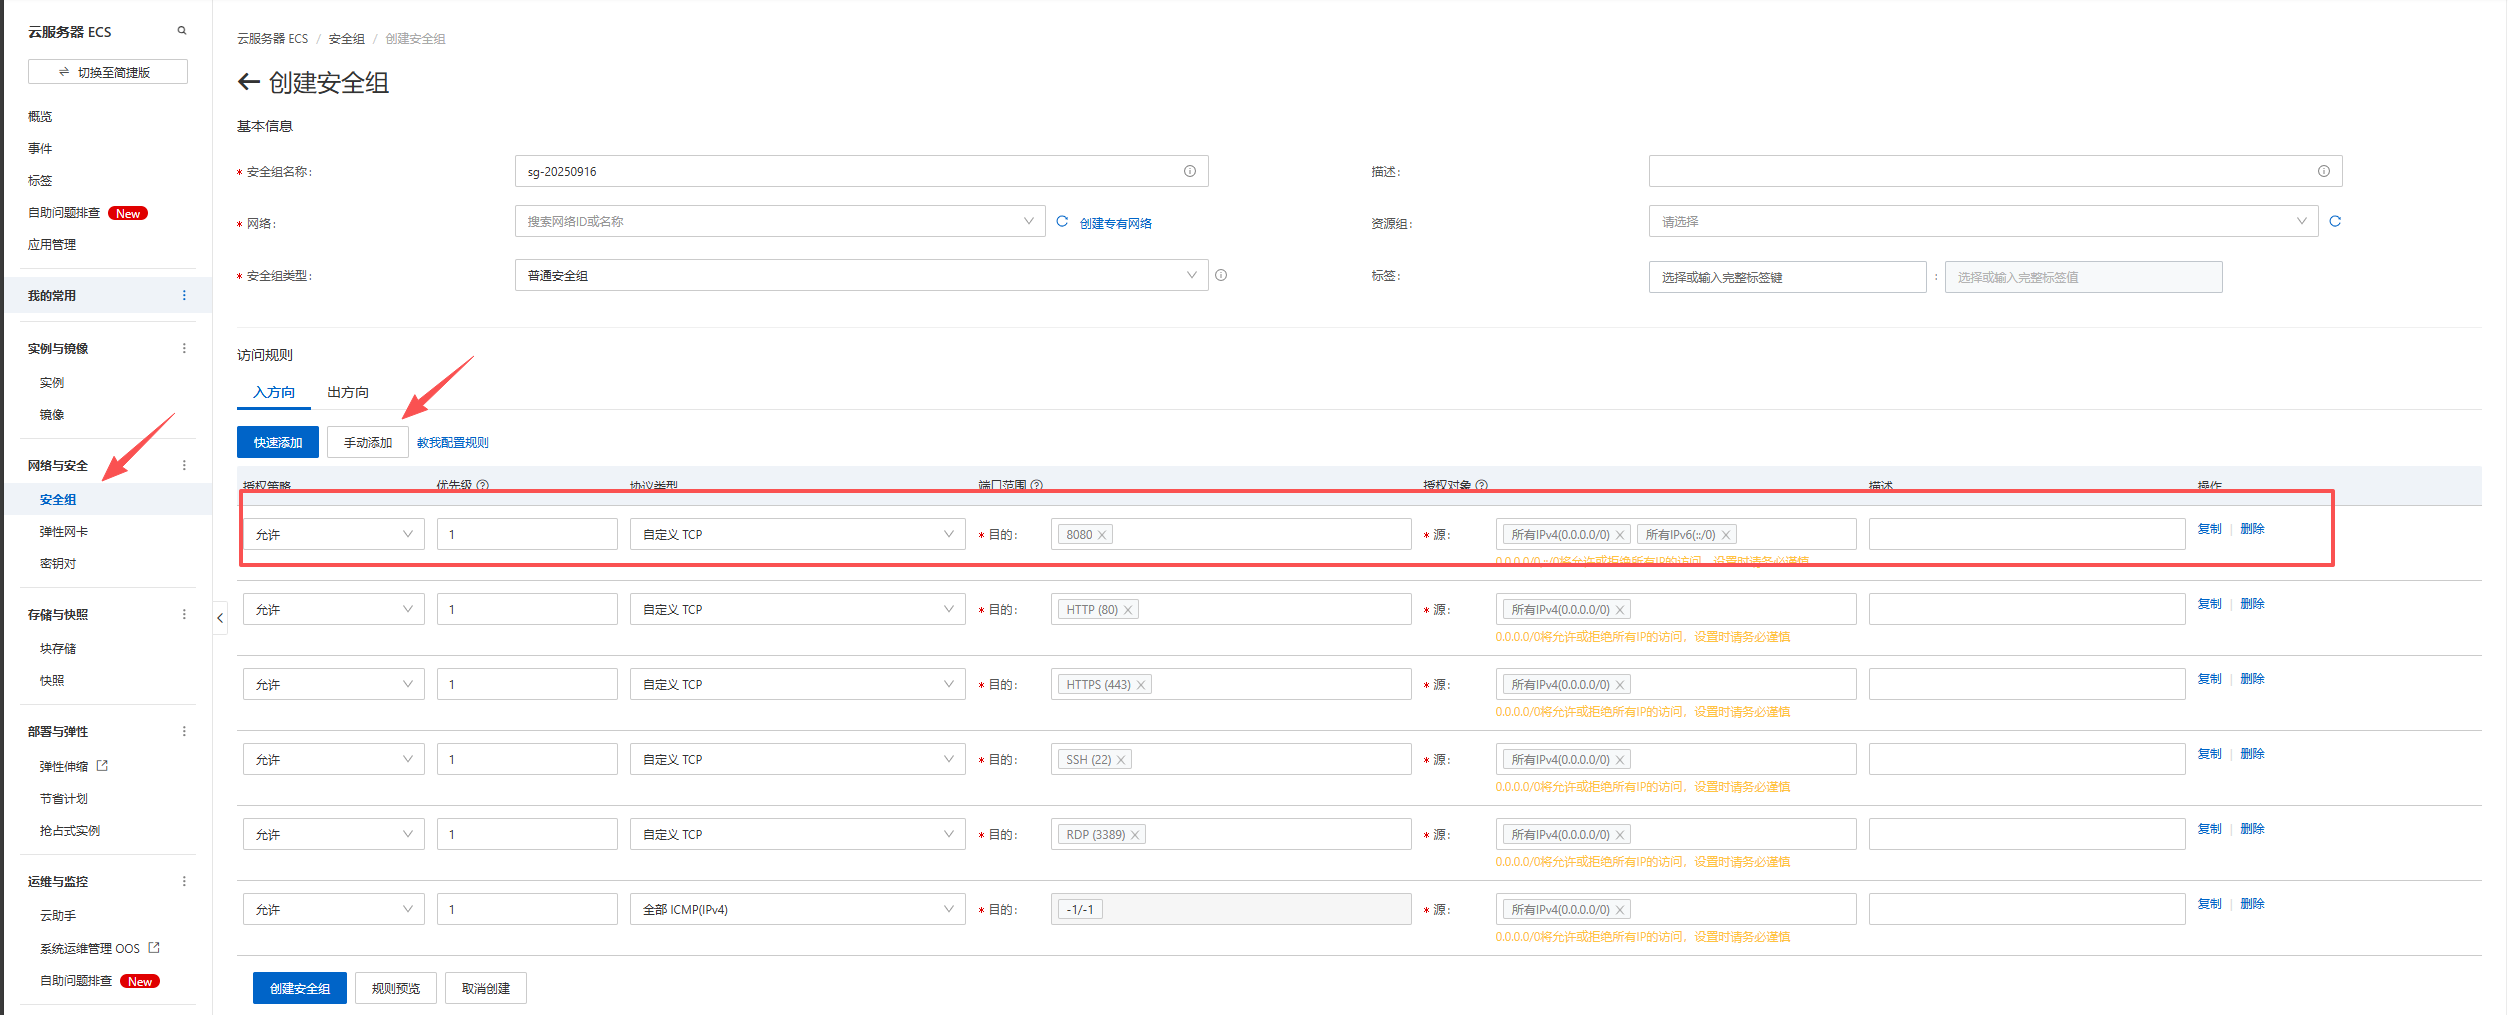Open the 网络 search dropdown
This screenshot has width=2508, height=1015.
[779, 222]
